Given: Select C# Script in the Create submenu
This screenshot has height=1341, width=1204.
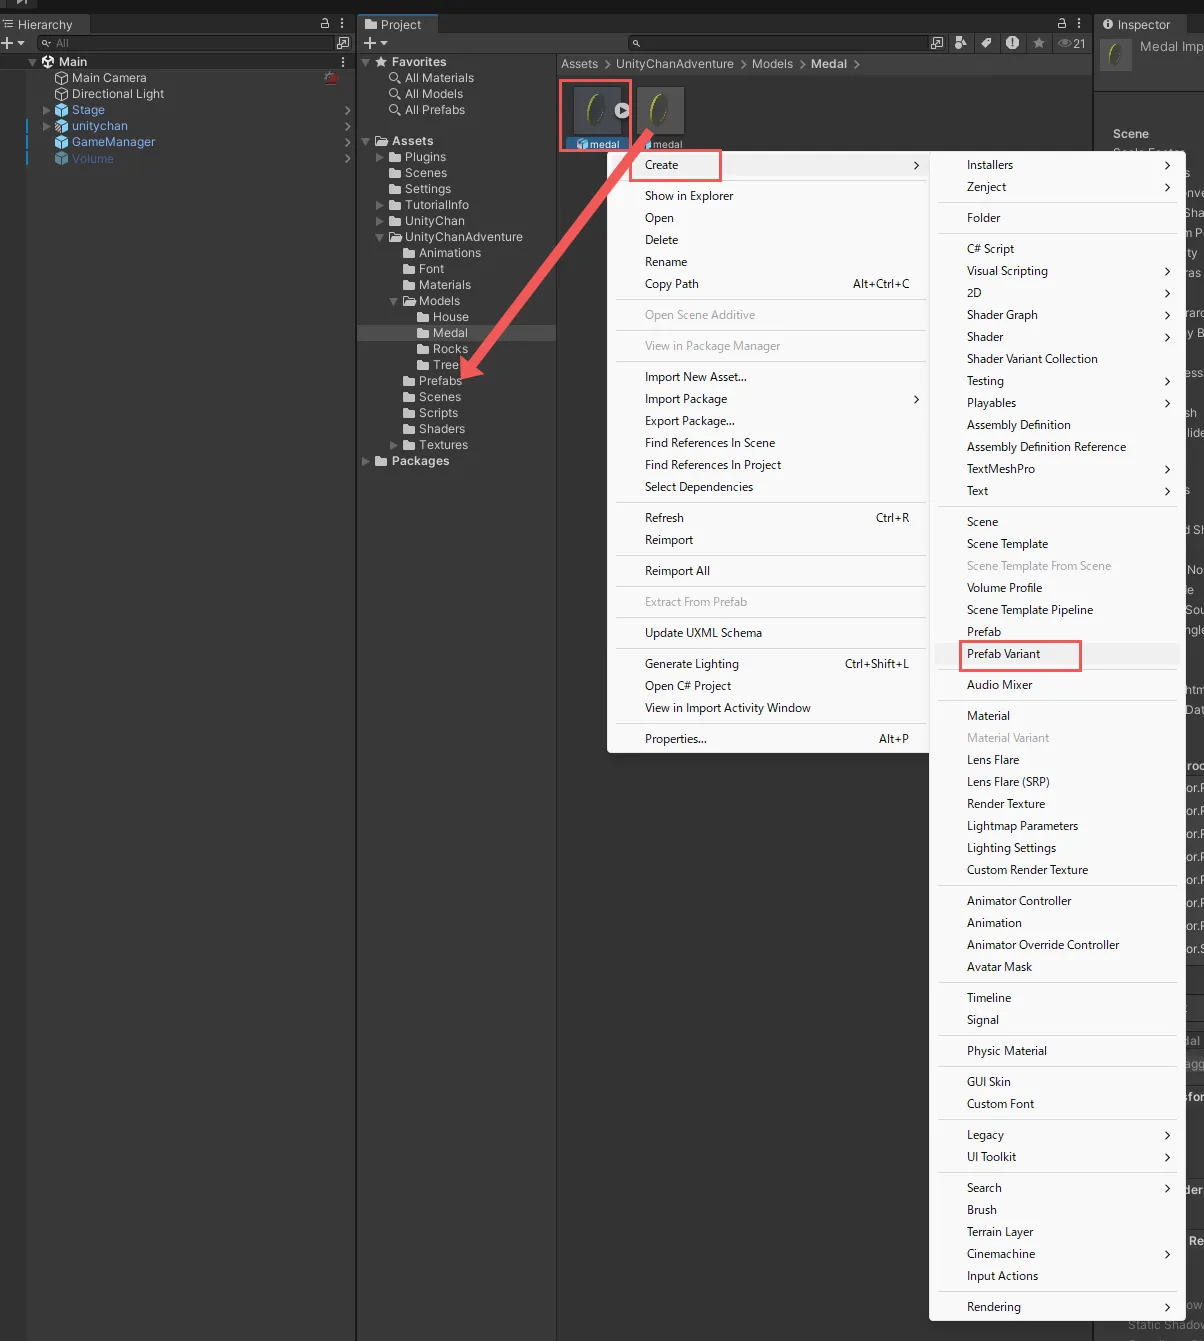Looking at the screenshot, I should click(990, 249).
